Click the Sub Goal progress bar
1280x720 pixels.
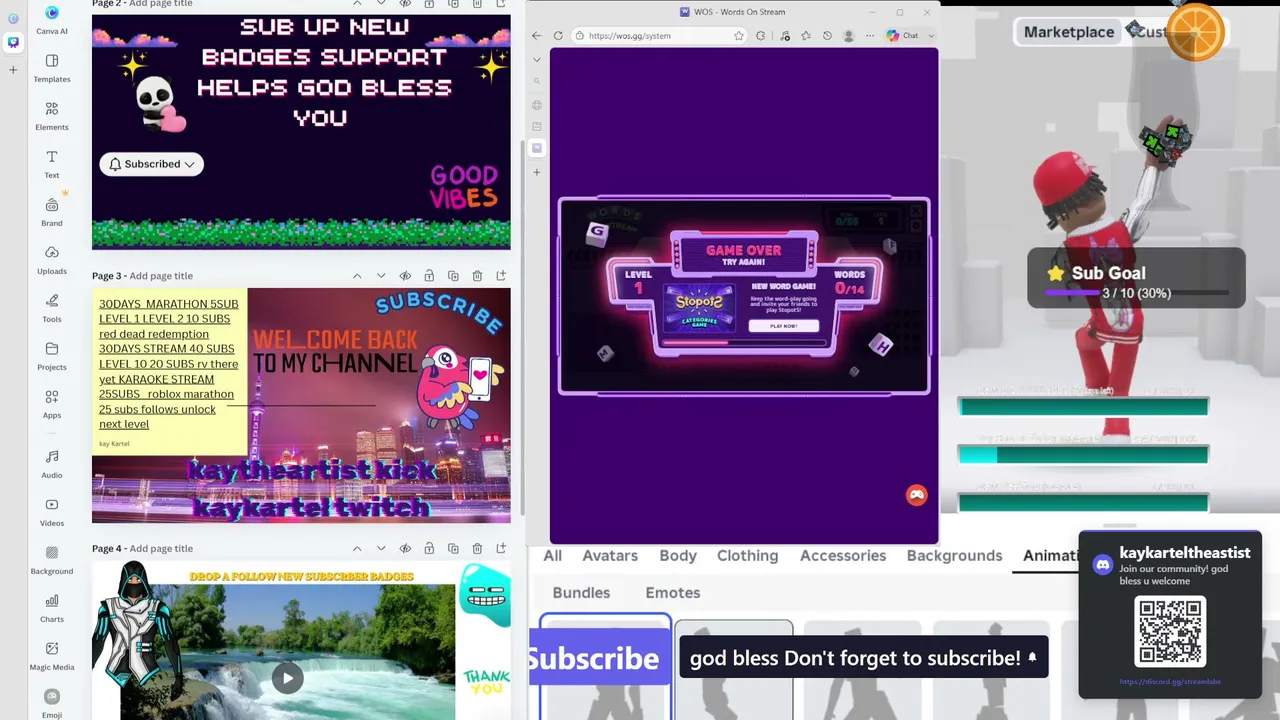[x=1136, y=293]
